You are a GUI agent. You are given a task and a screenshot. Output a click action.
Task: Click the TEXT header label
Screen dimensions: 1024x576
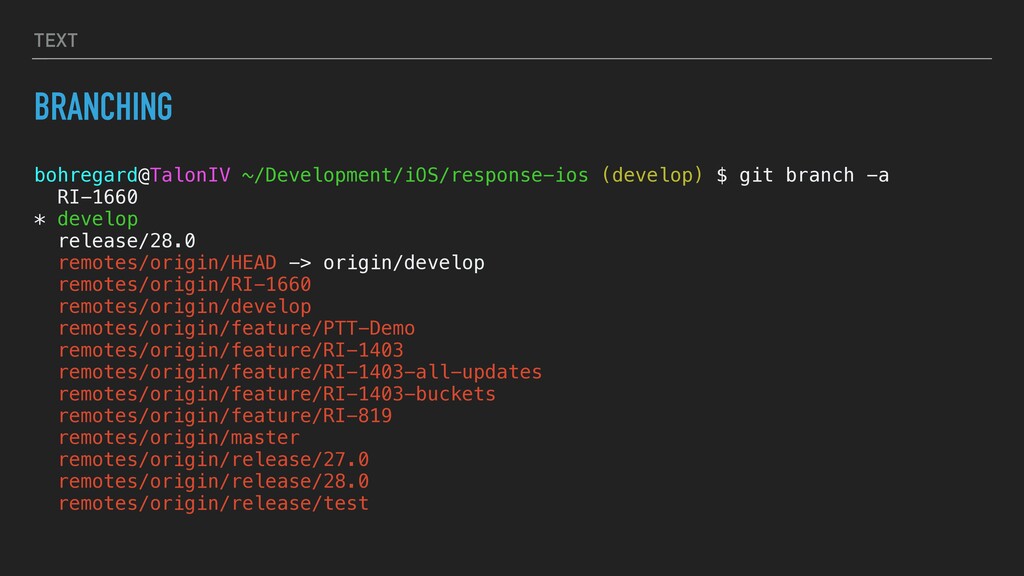(x=55, y=40)
